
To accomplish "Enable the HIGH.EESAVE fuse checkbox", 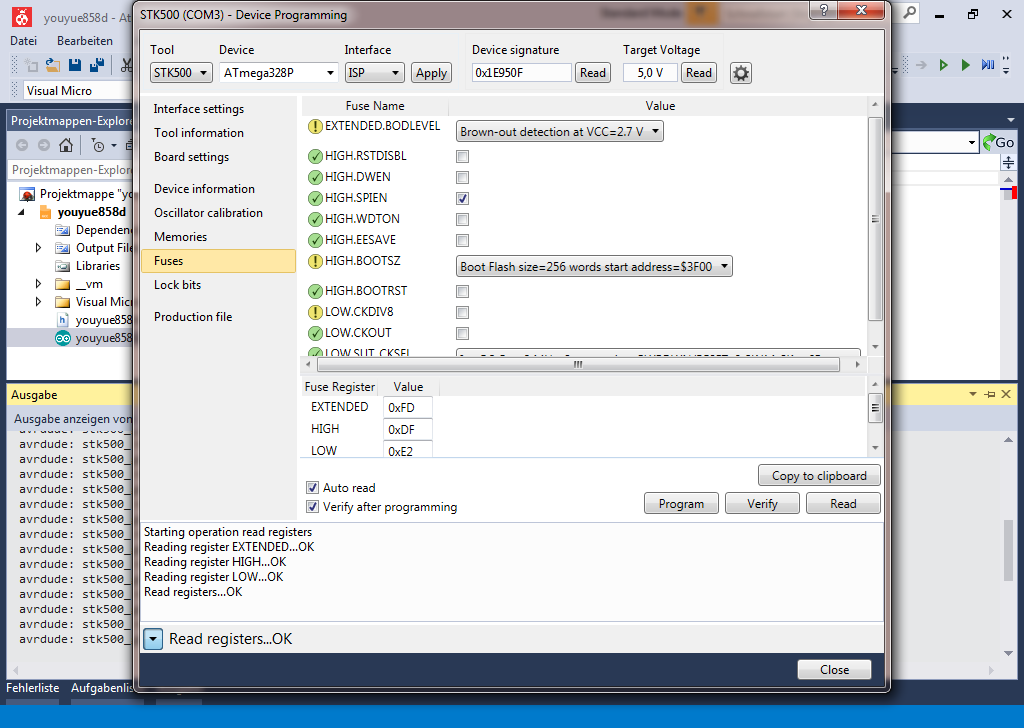I will click(x=462, y=240).
